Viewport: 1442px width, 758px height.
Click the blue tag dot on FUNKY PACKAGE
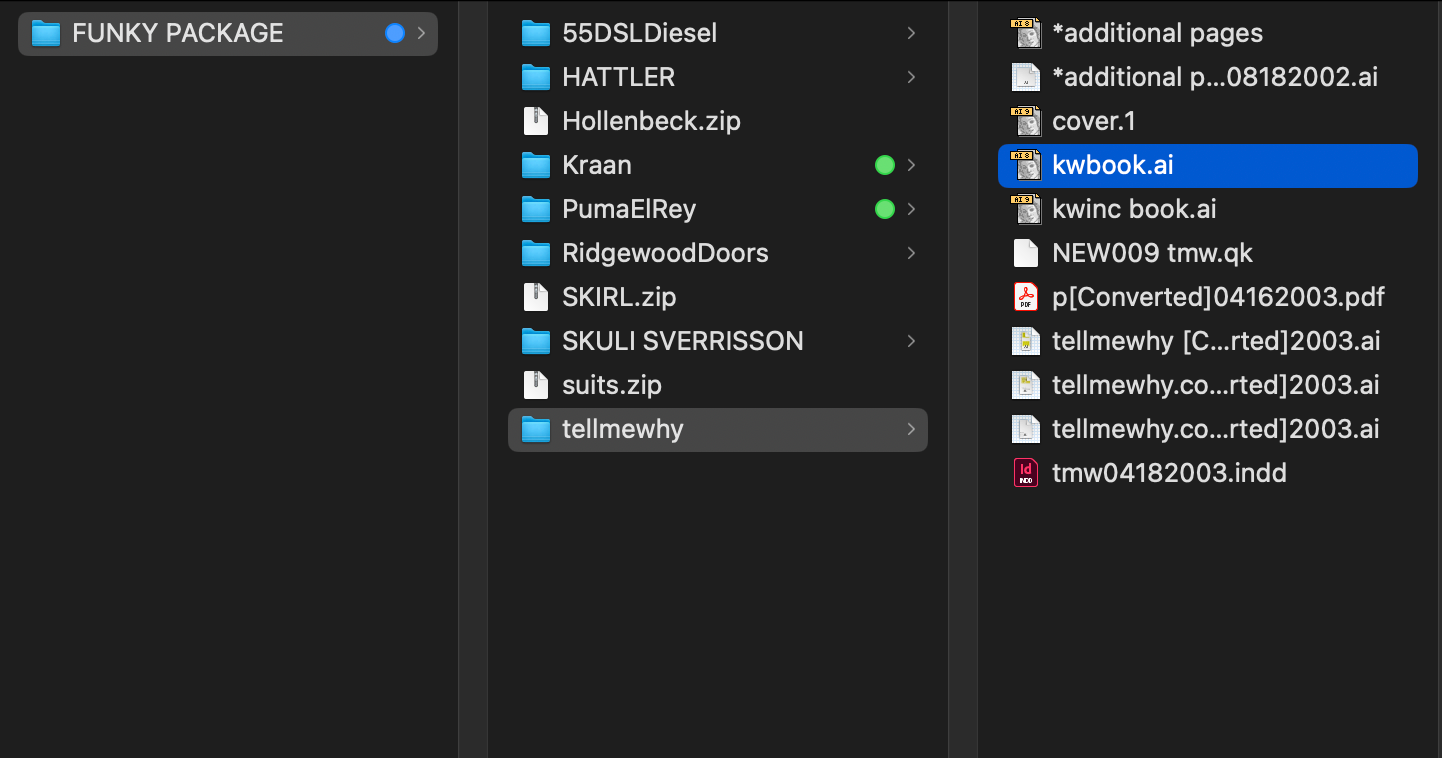coord(395,33)
